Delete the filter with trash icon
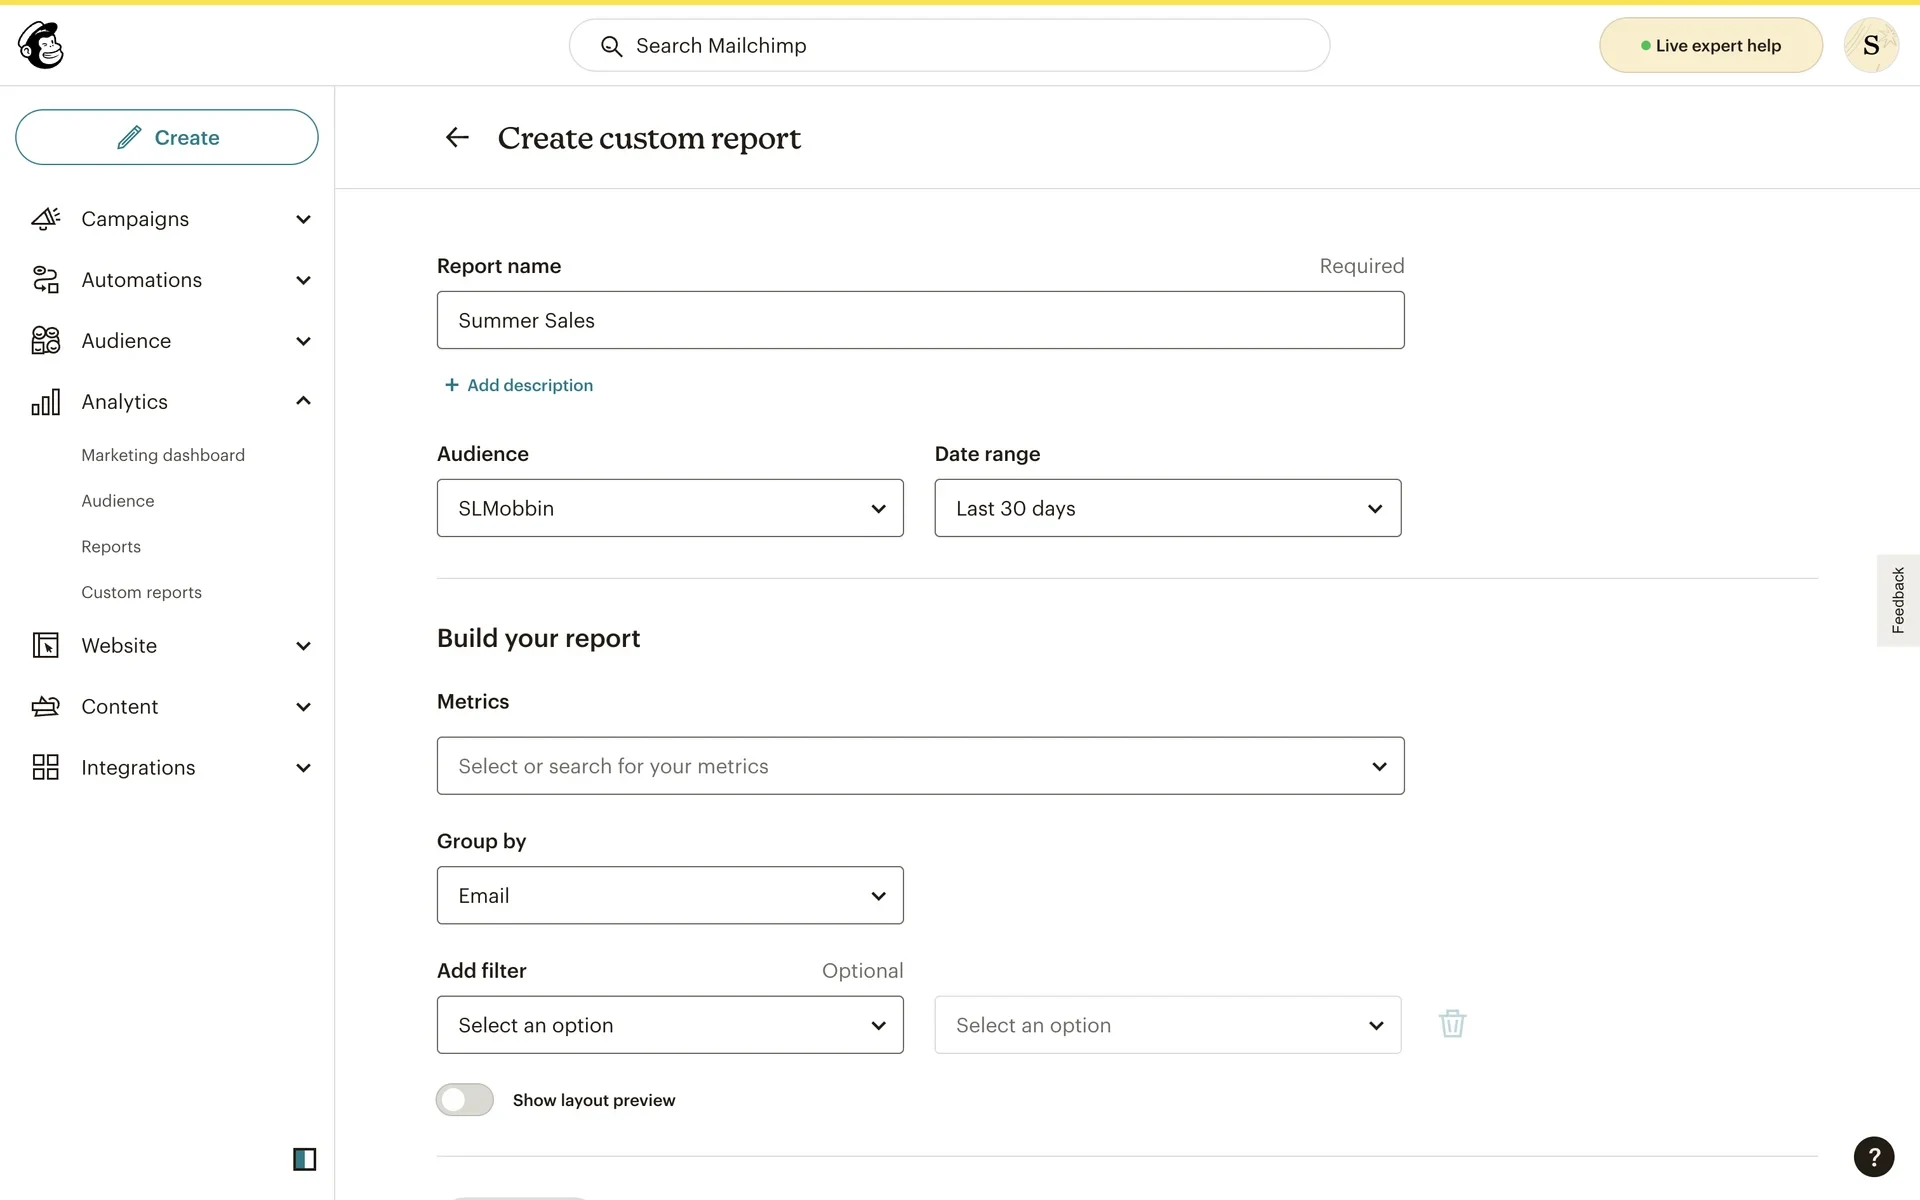1920x1200 pixels. [1452, 1024]
